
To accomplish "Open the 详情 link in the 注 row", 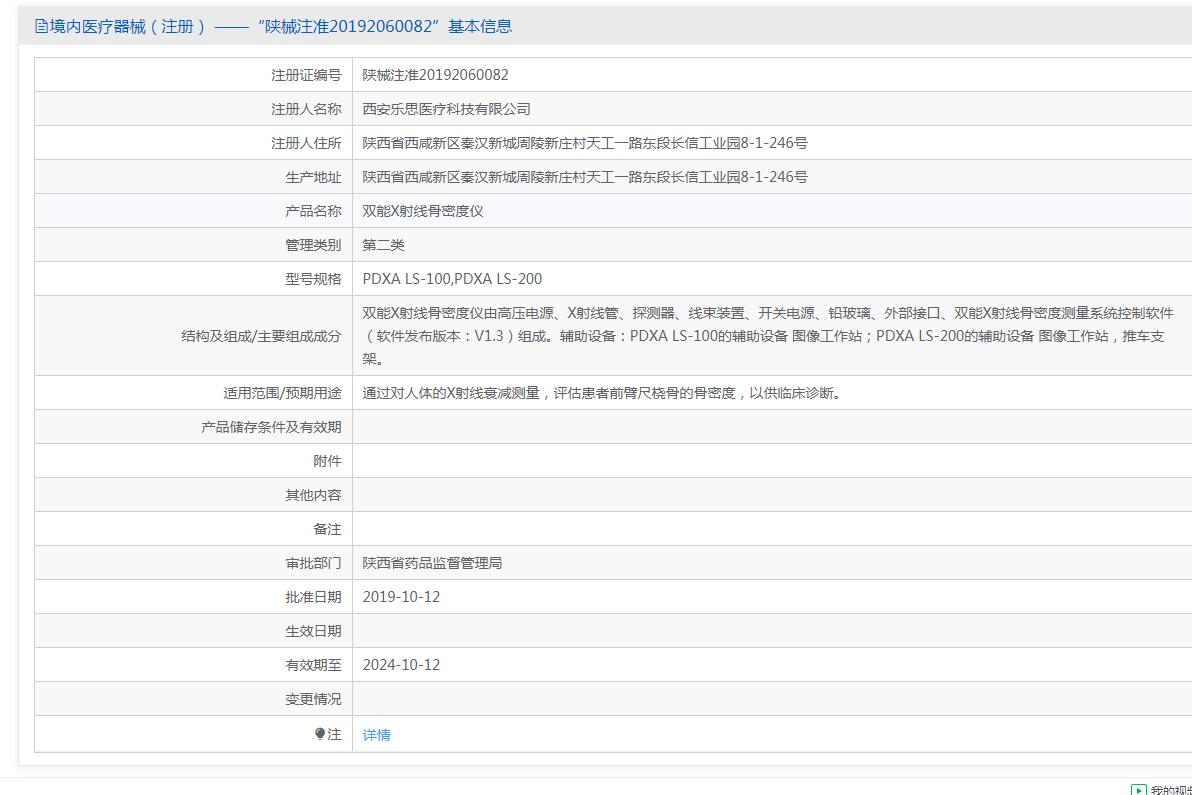I will [377, 735].
